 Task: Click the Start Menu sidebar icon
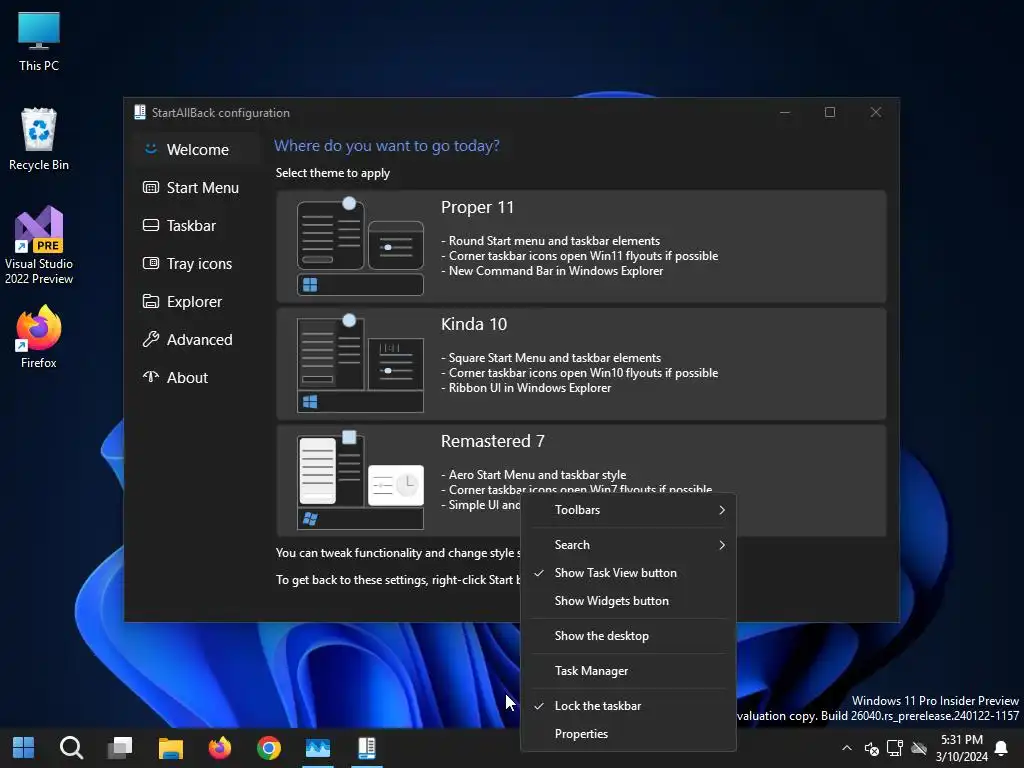click(x=151, y=187)
